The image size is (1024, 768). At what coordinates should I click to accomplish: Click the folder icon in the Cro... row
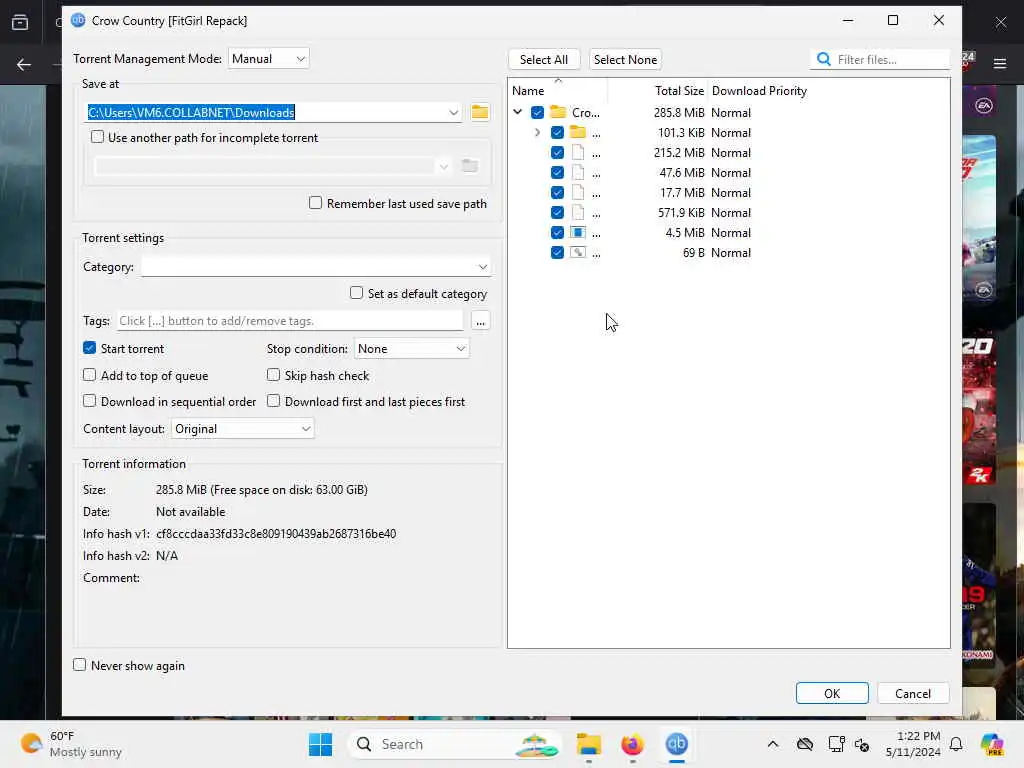pos(558,112)
